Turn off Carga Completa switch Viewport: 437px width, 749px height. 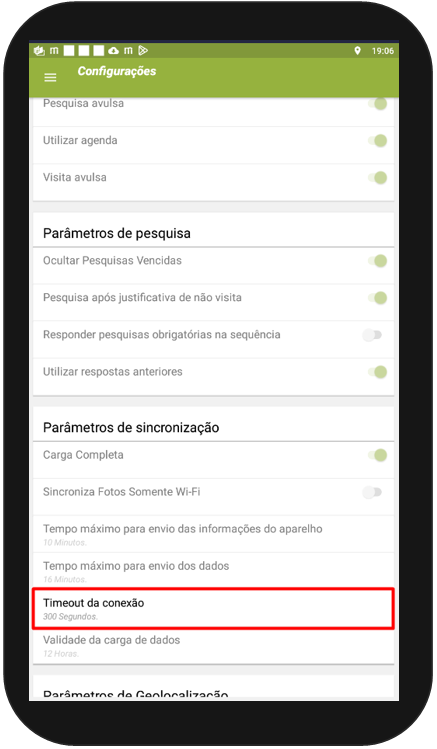pyautogui.click(x=377, y=455)
